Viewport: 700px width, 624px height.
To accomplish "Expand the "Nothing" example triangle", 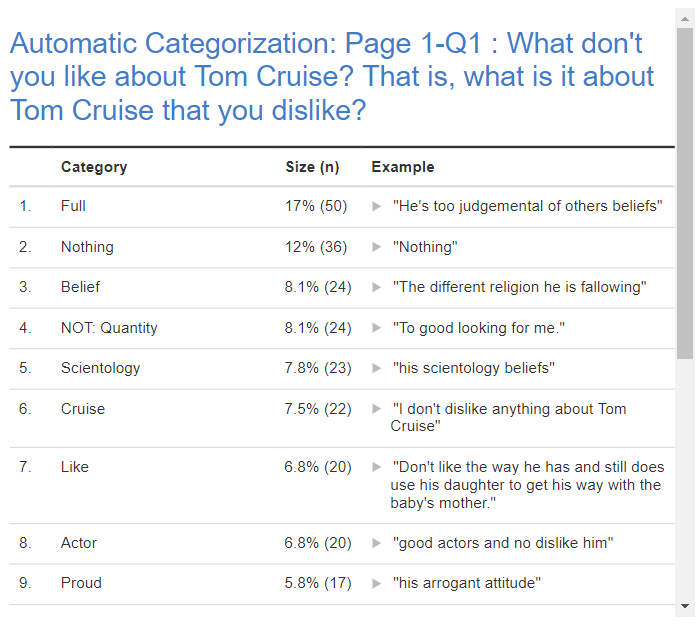I will pos(377,247).
